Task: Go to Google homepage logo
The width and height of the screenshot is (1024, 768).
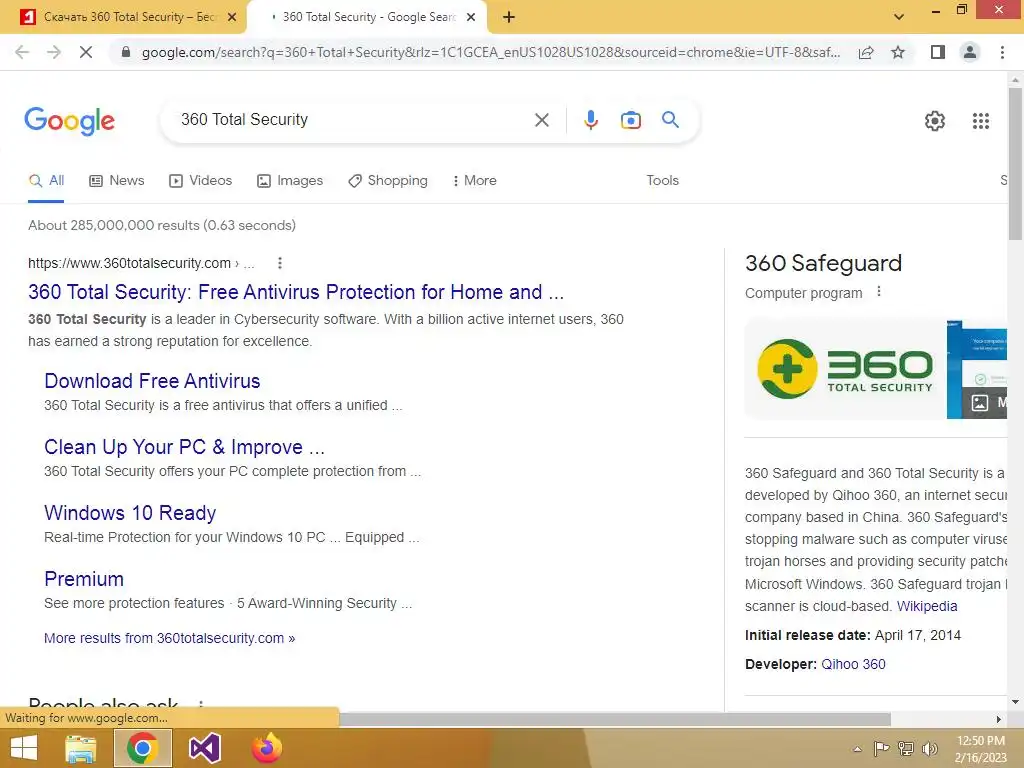Action: click(69, 121)
